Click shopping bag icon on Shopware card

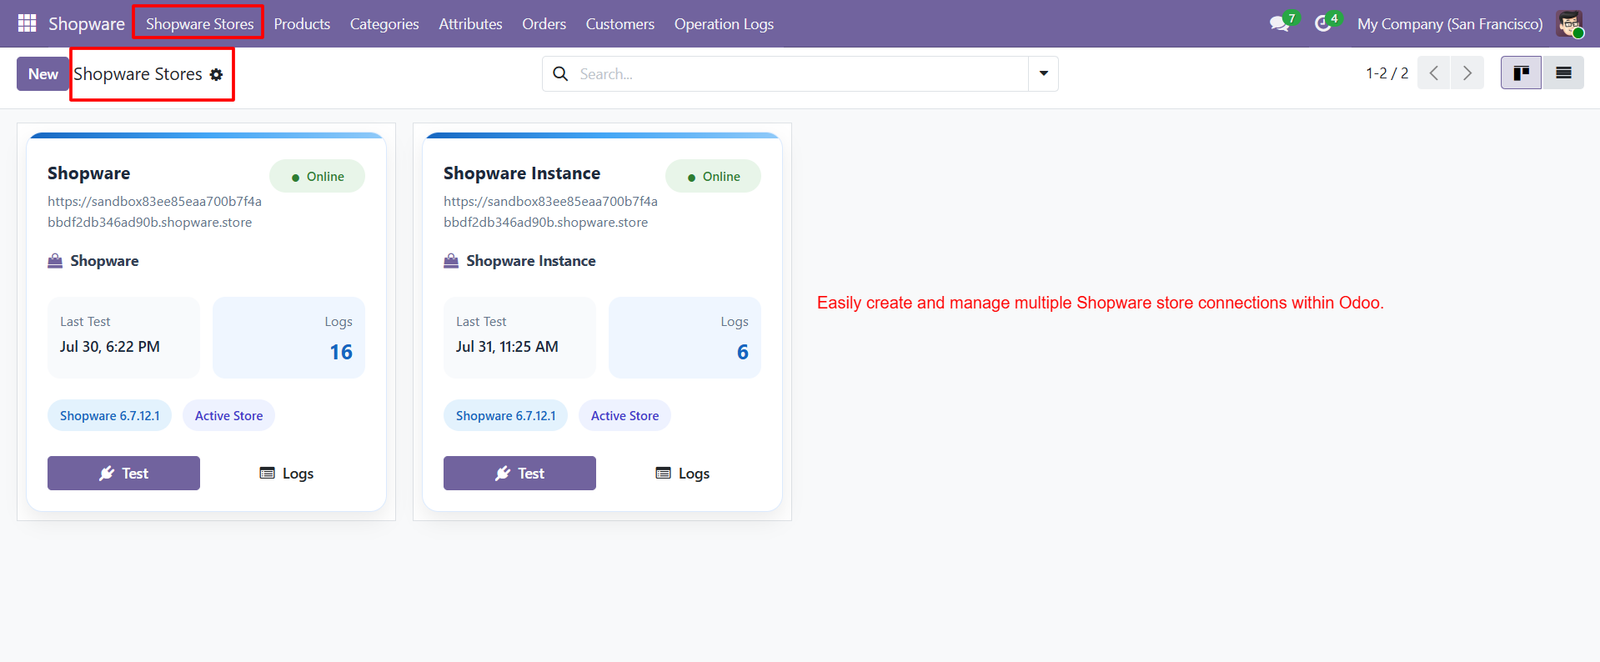point(55,261)
